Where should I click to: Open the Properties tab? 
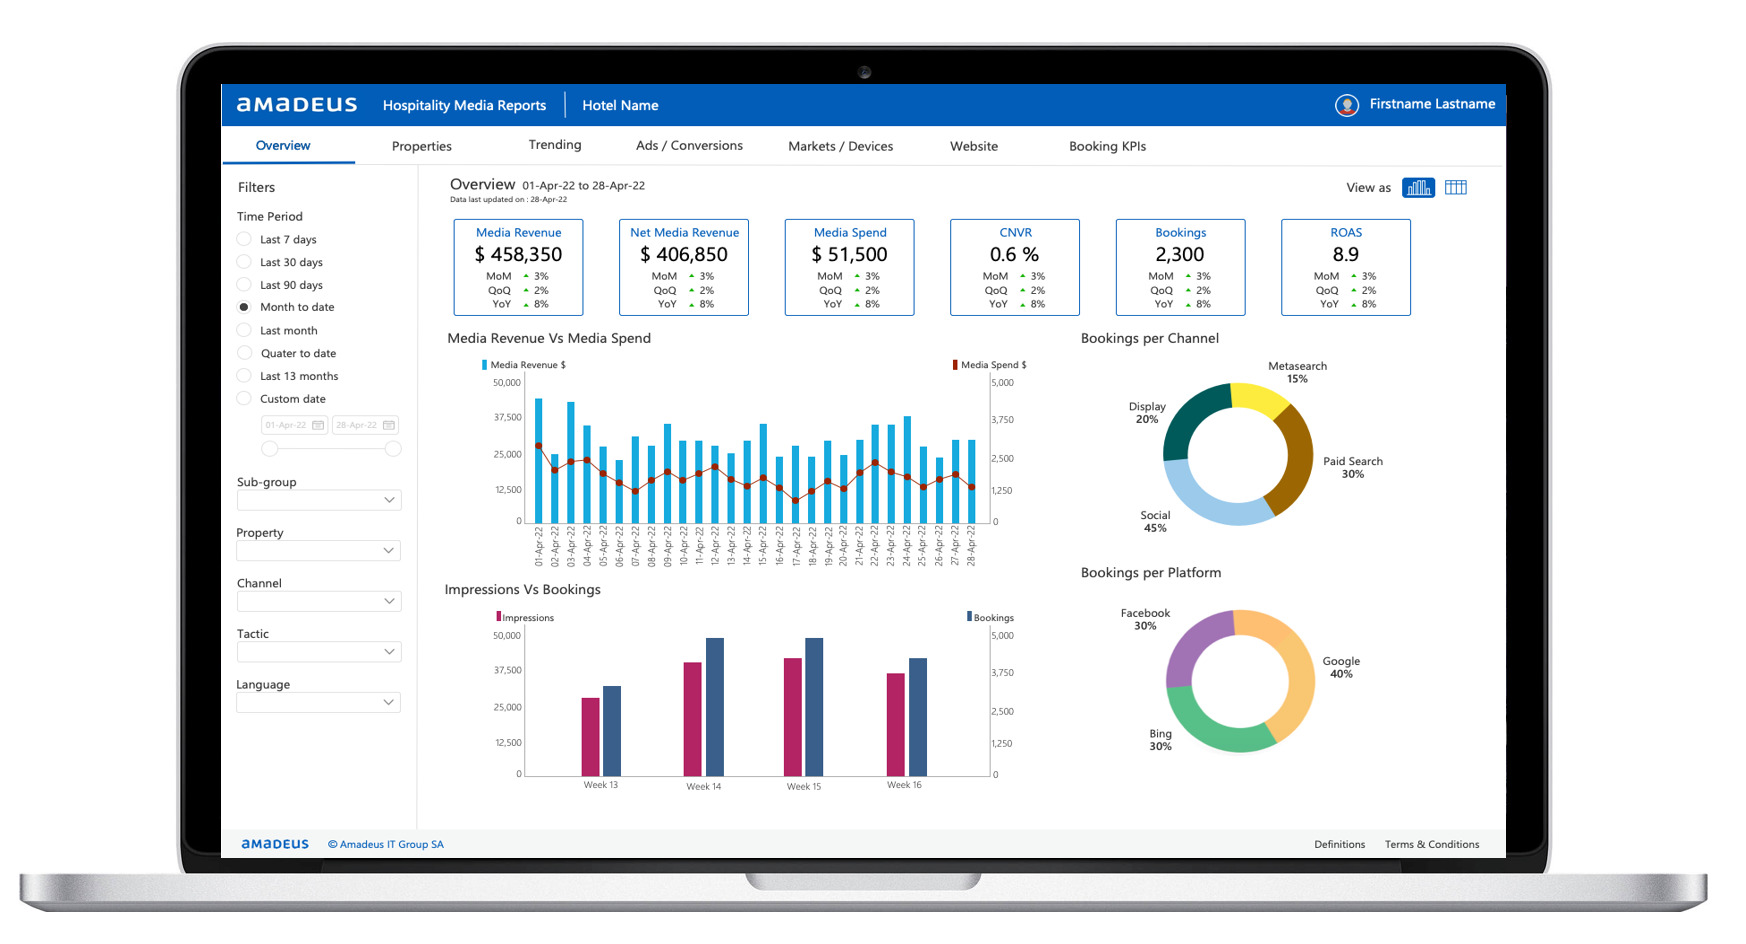422,146
